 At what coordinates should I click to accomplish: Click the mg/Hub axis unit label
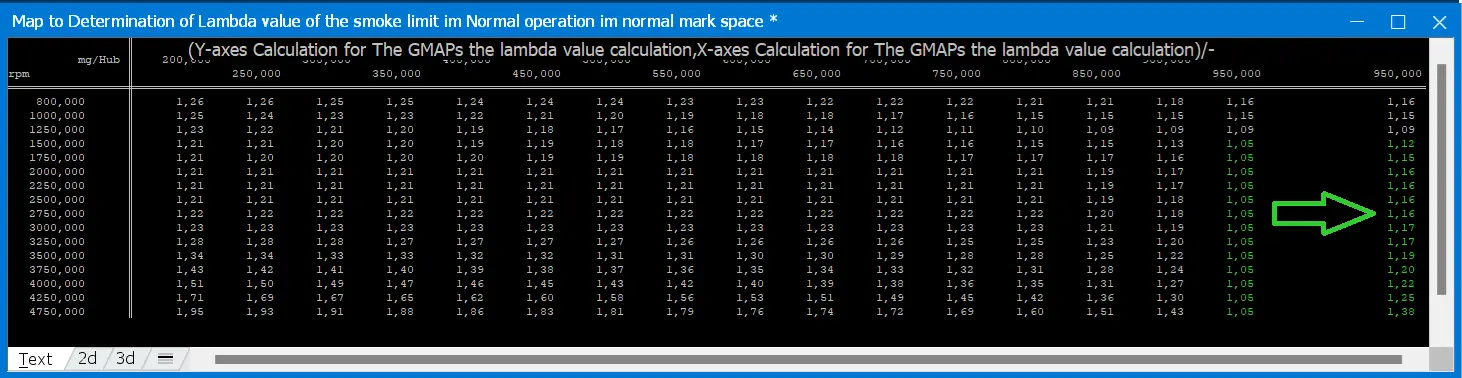point(98,59)
